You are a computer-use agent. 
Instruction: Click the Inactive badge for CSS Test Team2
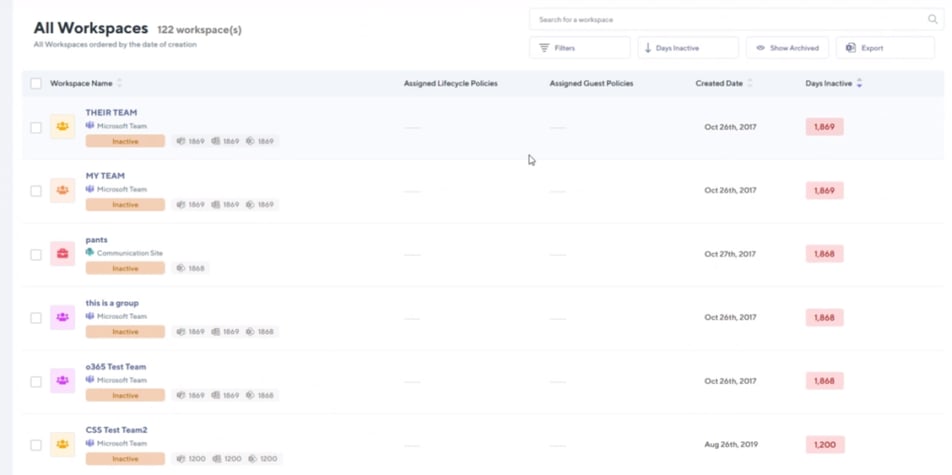125,459
